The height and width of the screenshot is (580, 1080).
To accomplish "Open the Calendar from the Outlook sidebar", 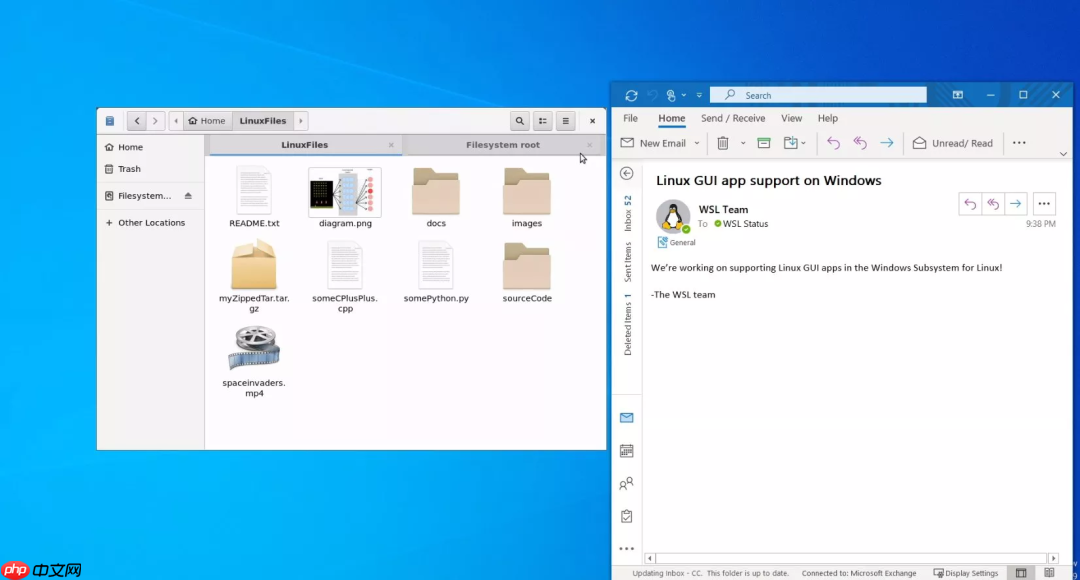I will click(x=627, y=451).
